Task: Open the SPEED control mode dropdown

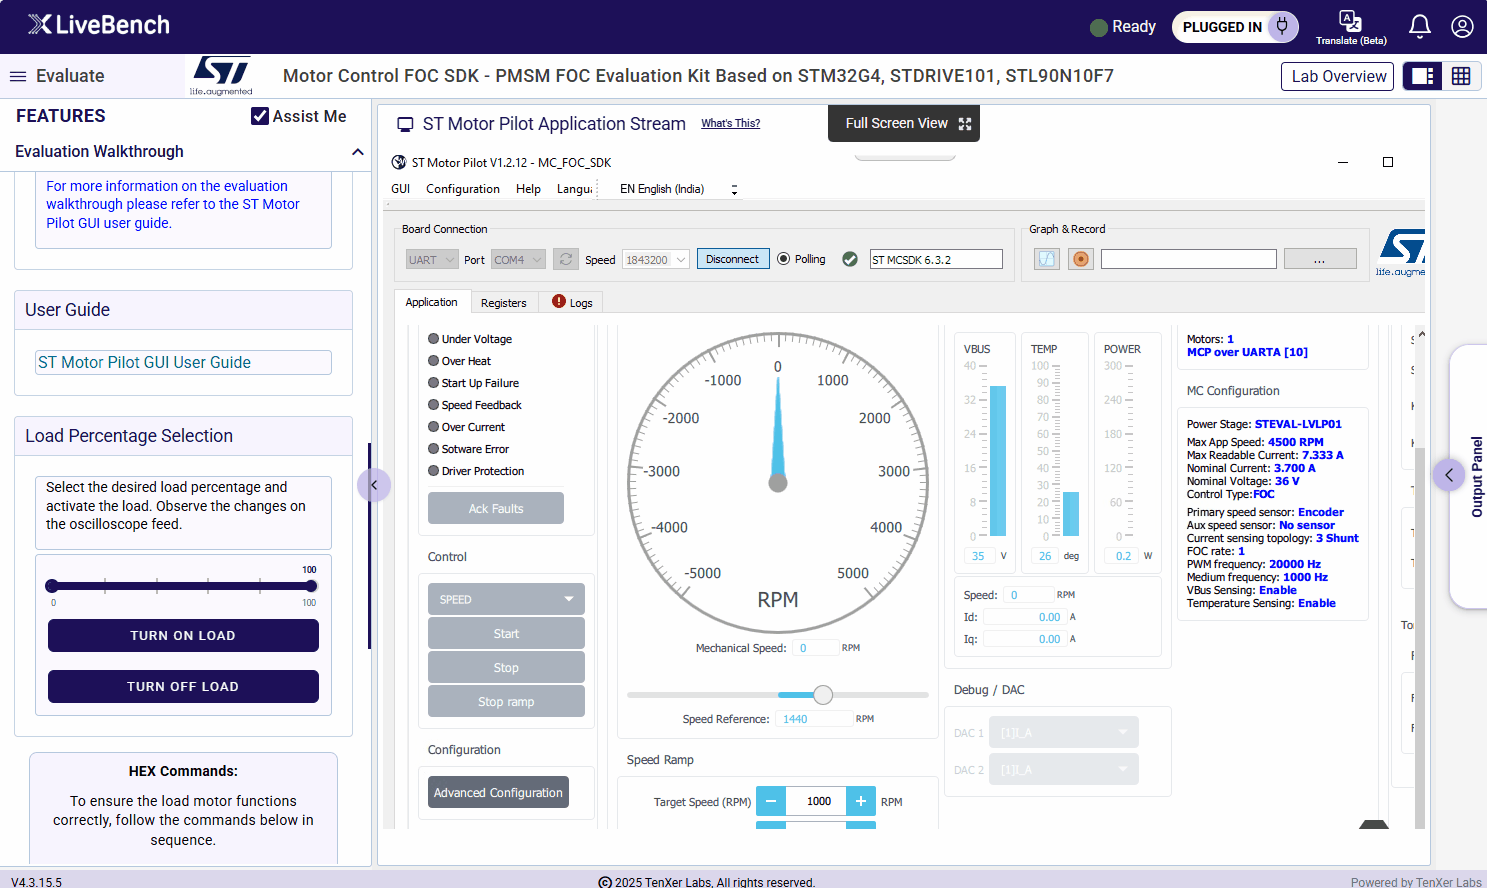Action: click(506, 599)
